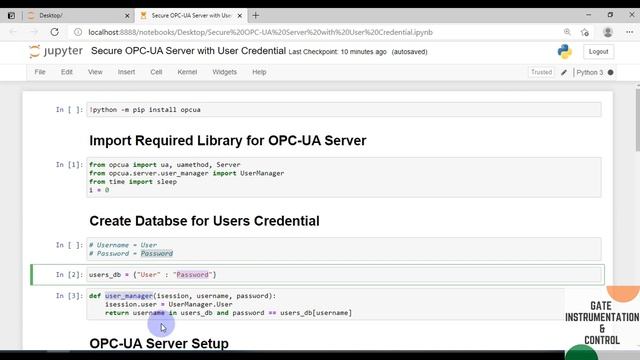
Task: Click the Logout button
Action: [598, 51]
